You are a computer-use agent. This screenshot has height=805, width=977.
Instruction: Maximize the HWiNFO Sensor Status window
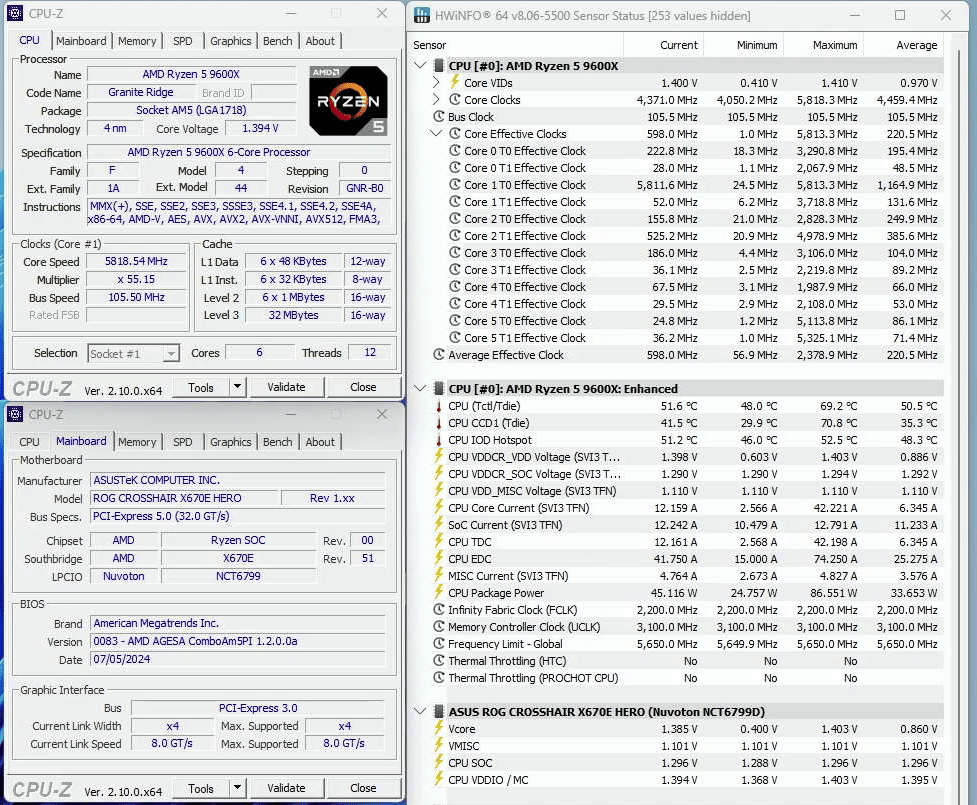point(900,15)
